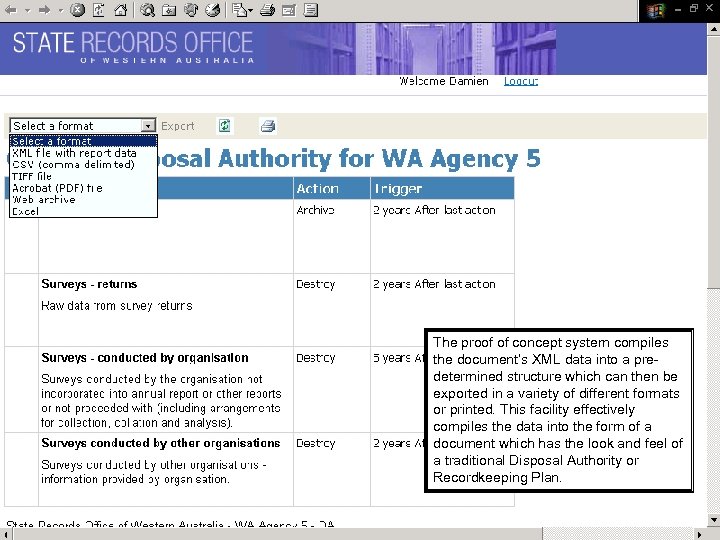Open the History clock icon
The height and width of the screenshot is (540, 720).
click(x=213, y=10)
